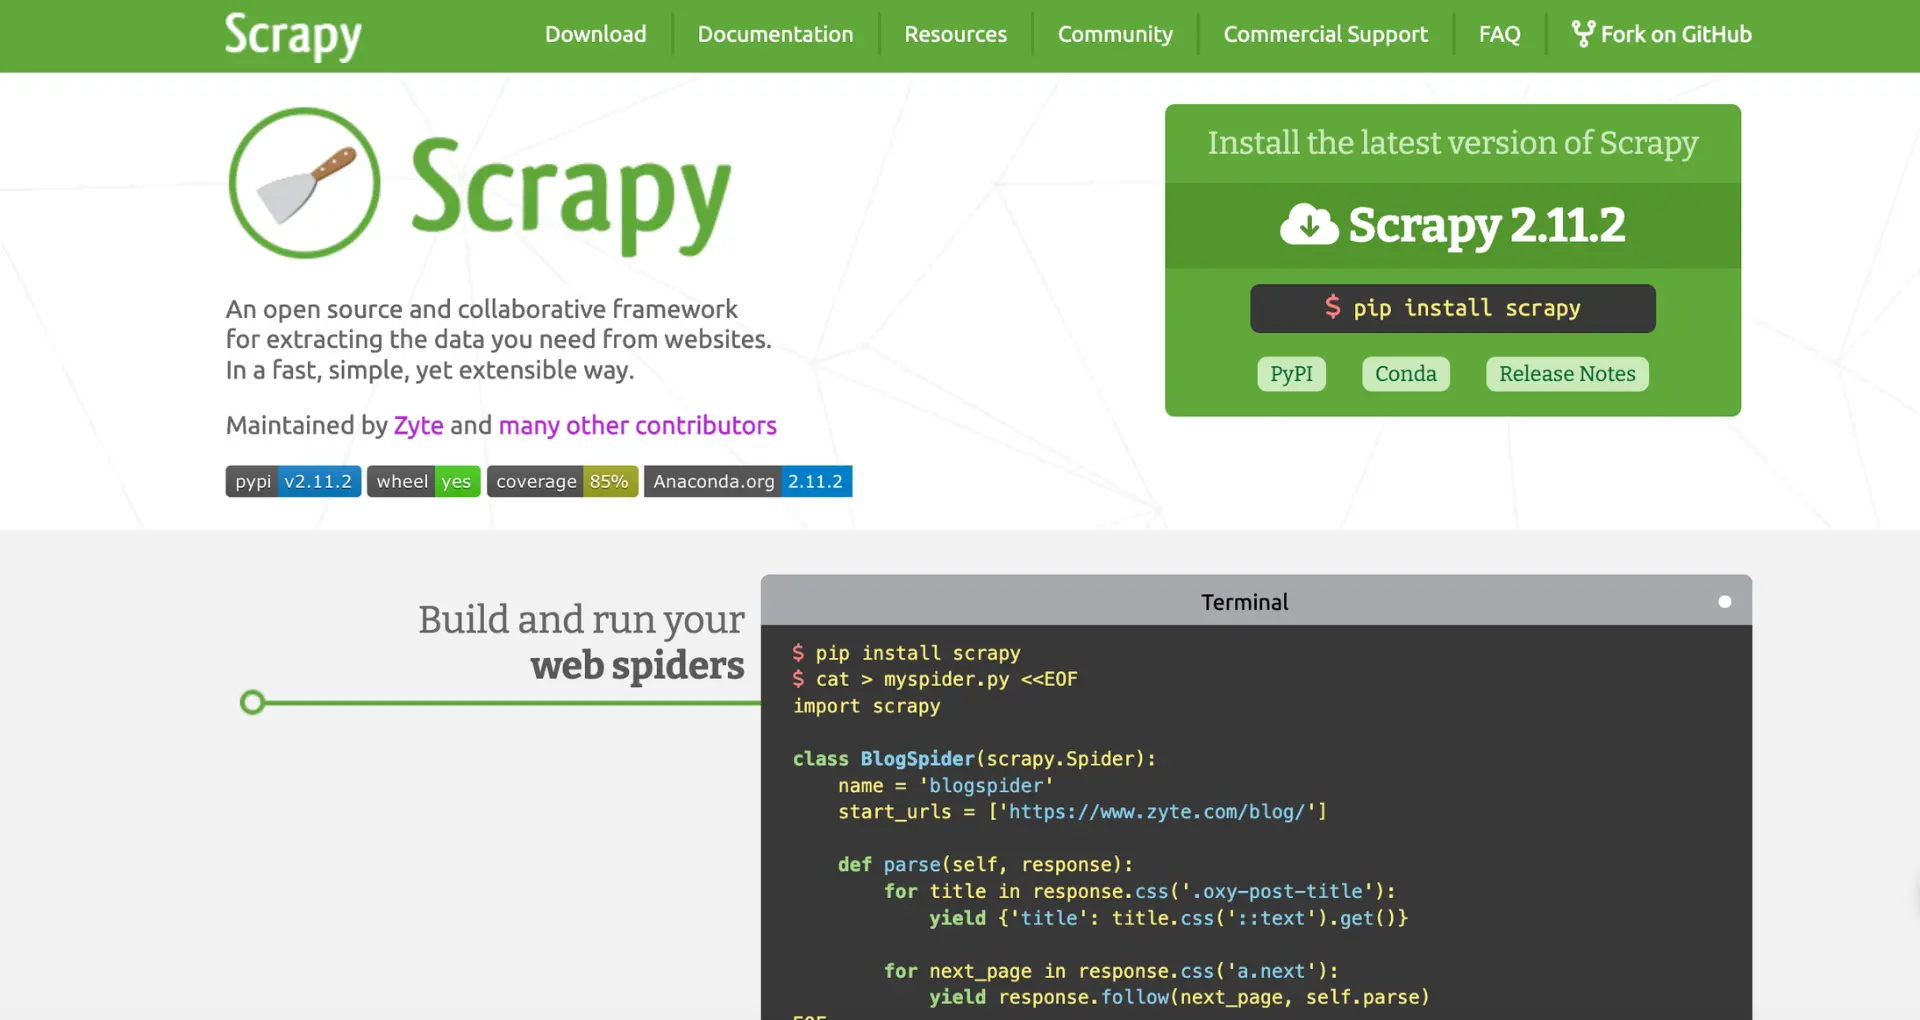Click the 'def parse(self, response)' line
1920x1020 pixels.
coord(985,865)
